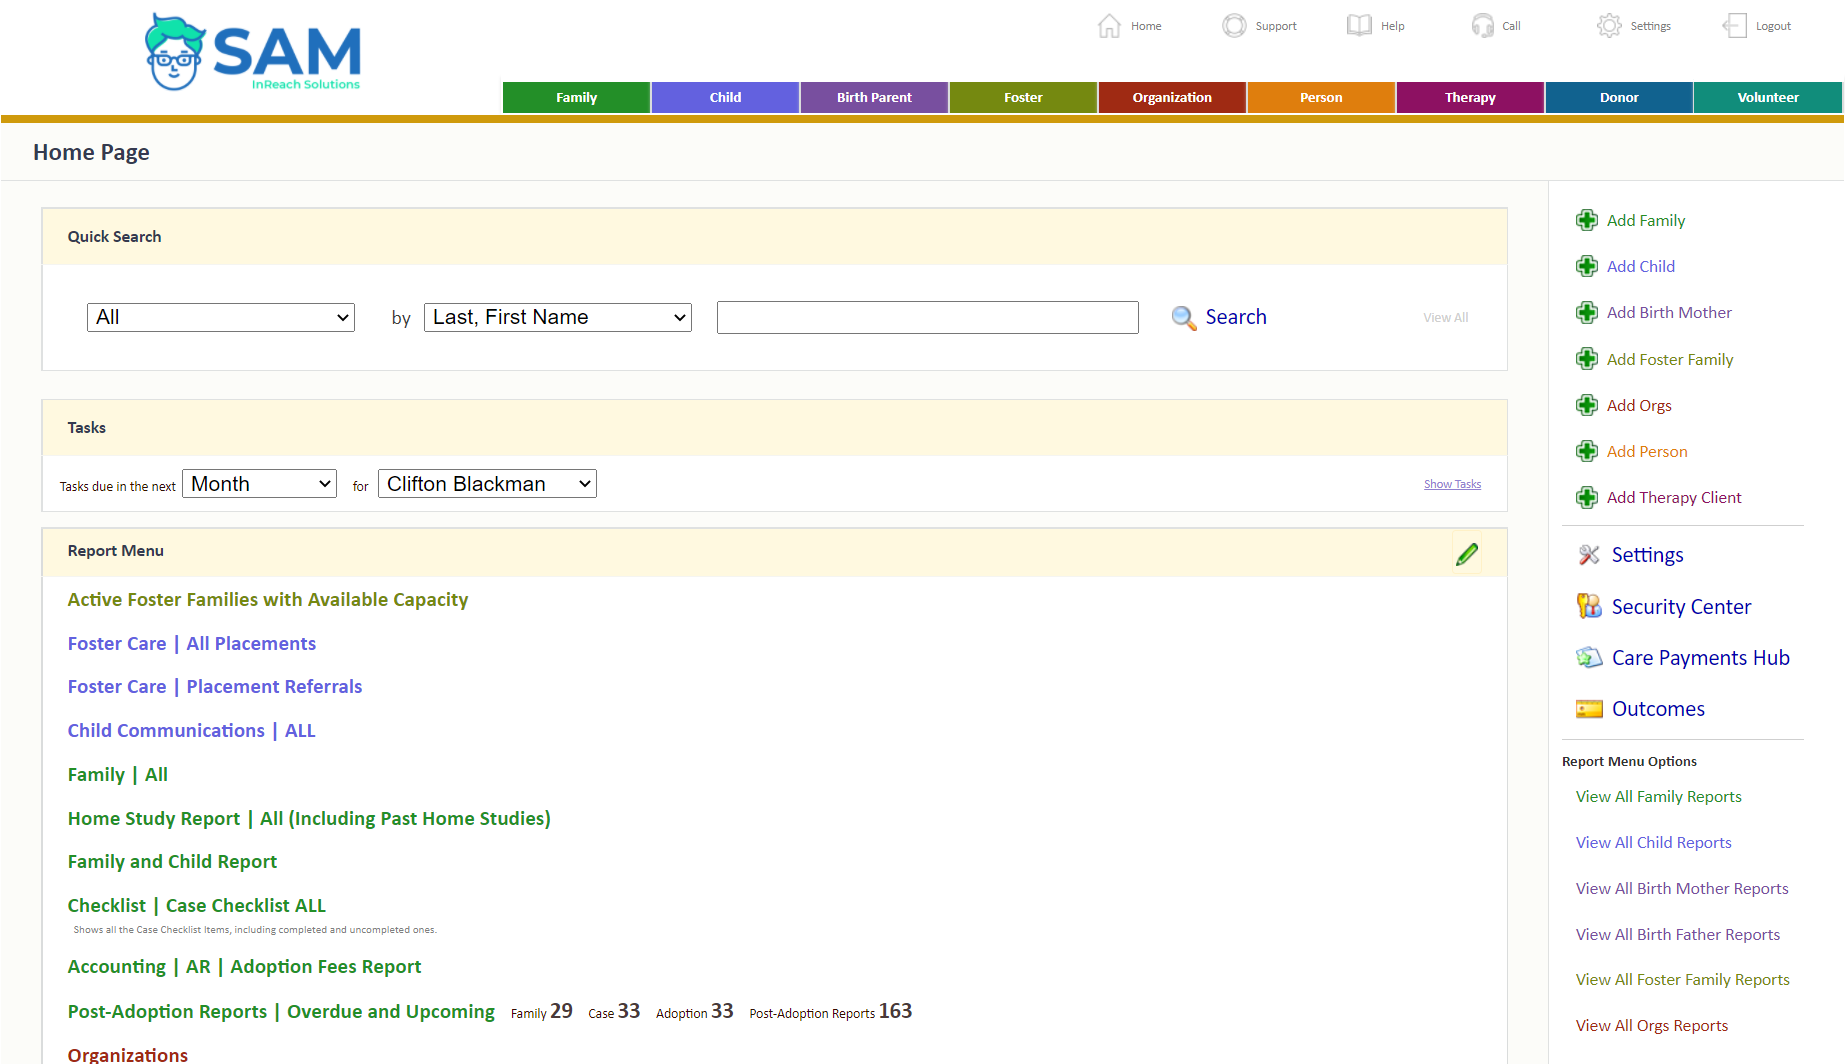This screenshot has width=1845, height=1064.
Task: Select the Birth Parent navigation tab
Action: [873, 97]
